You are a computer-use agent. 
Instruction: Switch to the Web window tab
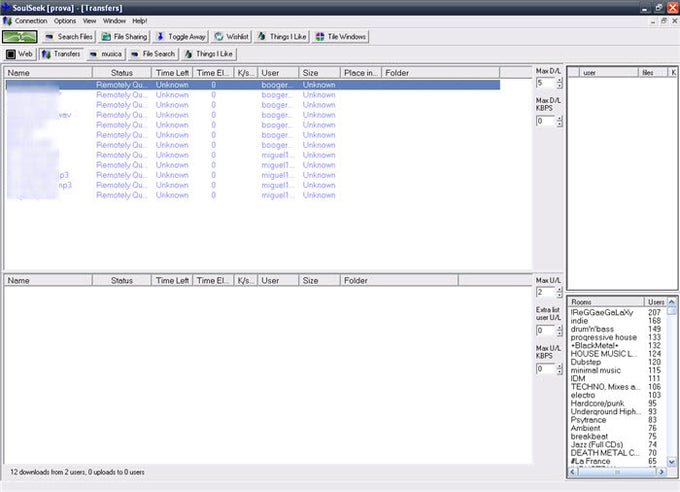coord(20,54)
